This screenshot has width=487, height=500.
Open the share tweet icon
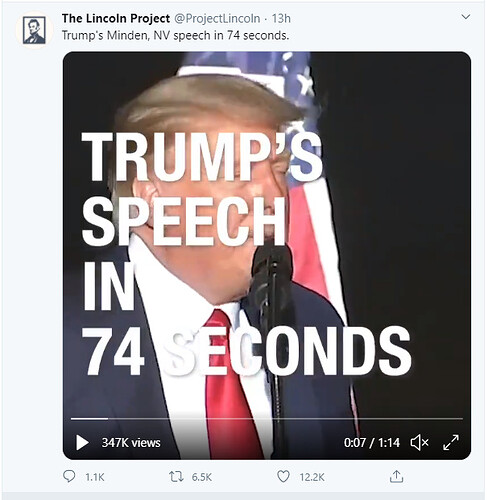[x=396, y=477]
